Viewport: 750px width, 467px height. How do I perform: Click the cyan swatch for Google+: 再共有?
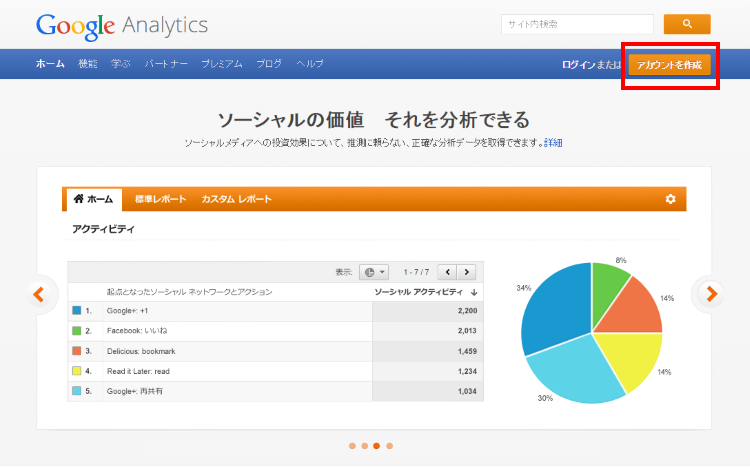point(77,391)
